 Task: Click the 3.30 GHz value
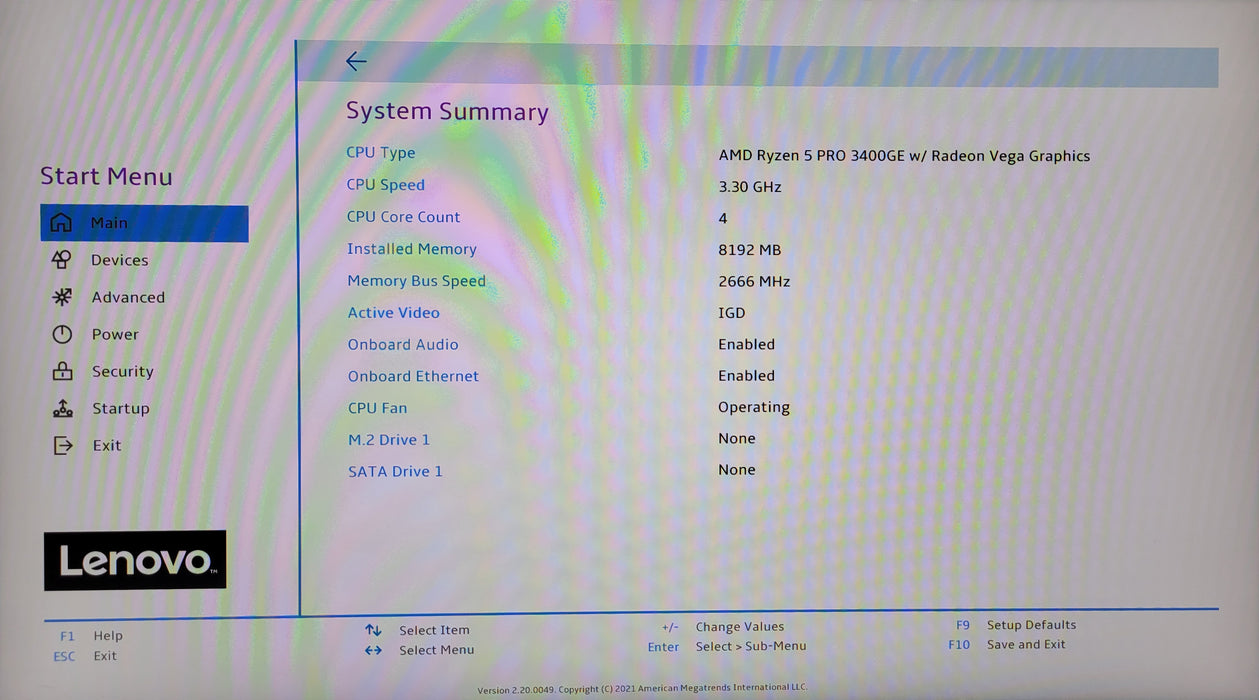click(x=750, y=187)
